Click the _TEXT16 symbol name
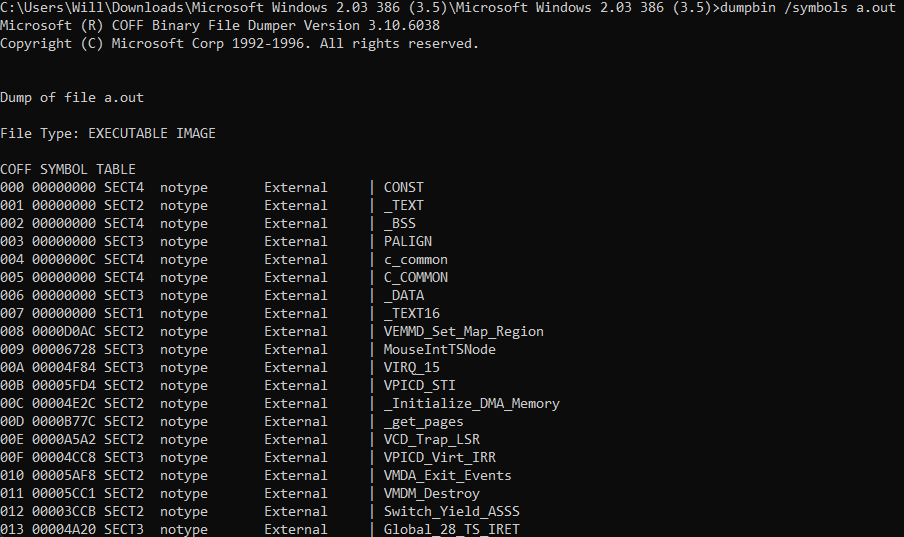904x537 pixels. [x=411, y=313]
